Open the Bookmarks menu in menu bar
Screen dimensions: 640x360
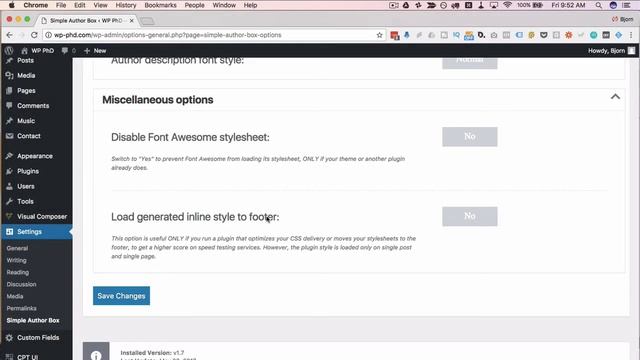pyautogui.click(x=160, y=5)
